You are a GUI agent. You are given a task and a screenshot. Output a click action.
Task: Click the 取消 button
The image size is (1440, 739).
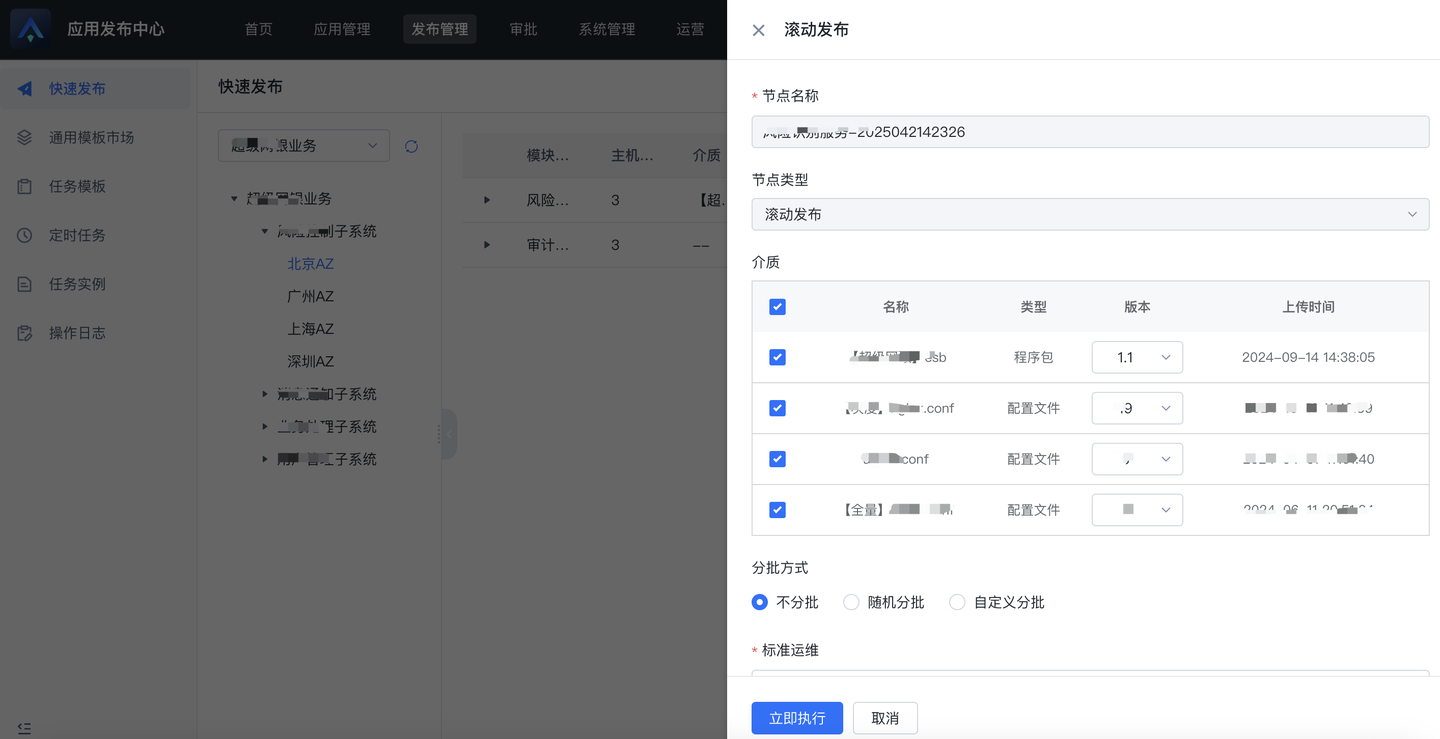[x=885, y=718]
